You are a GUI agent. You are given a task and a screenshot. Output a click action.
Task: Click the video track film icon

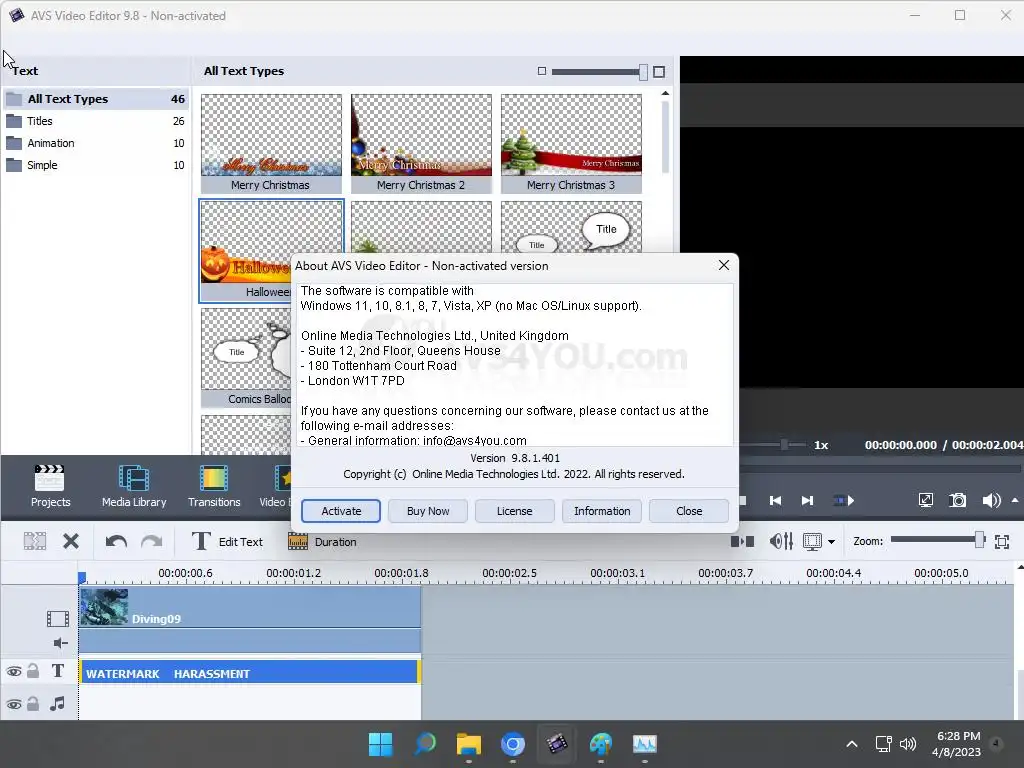57,618
